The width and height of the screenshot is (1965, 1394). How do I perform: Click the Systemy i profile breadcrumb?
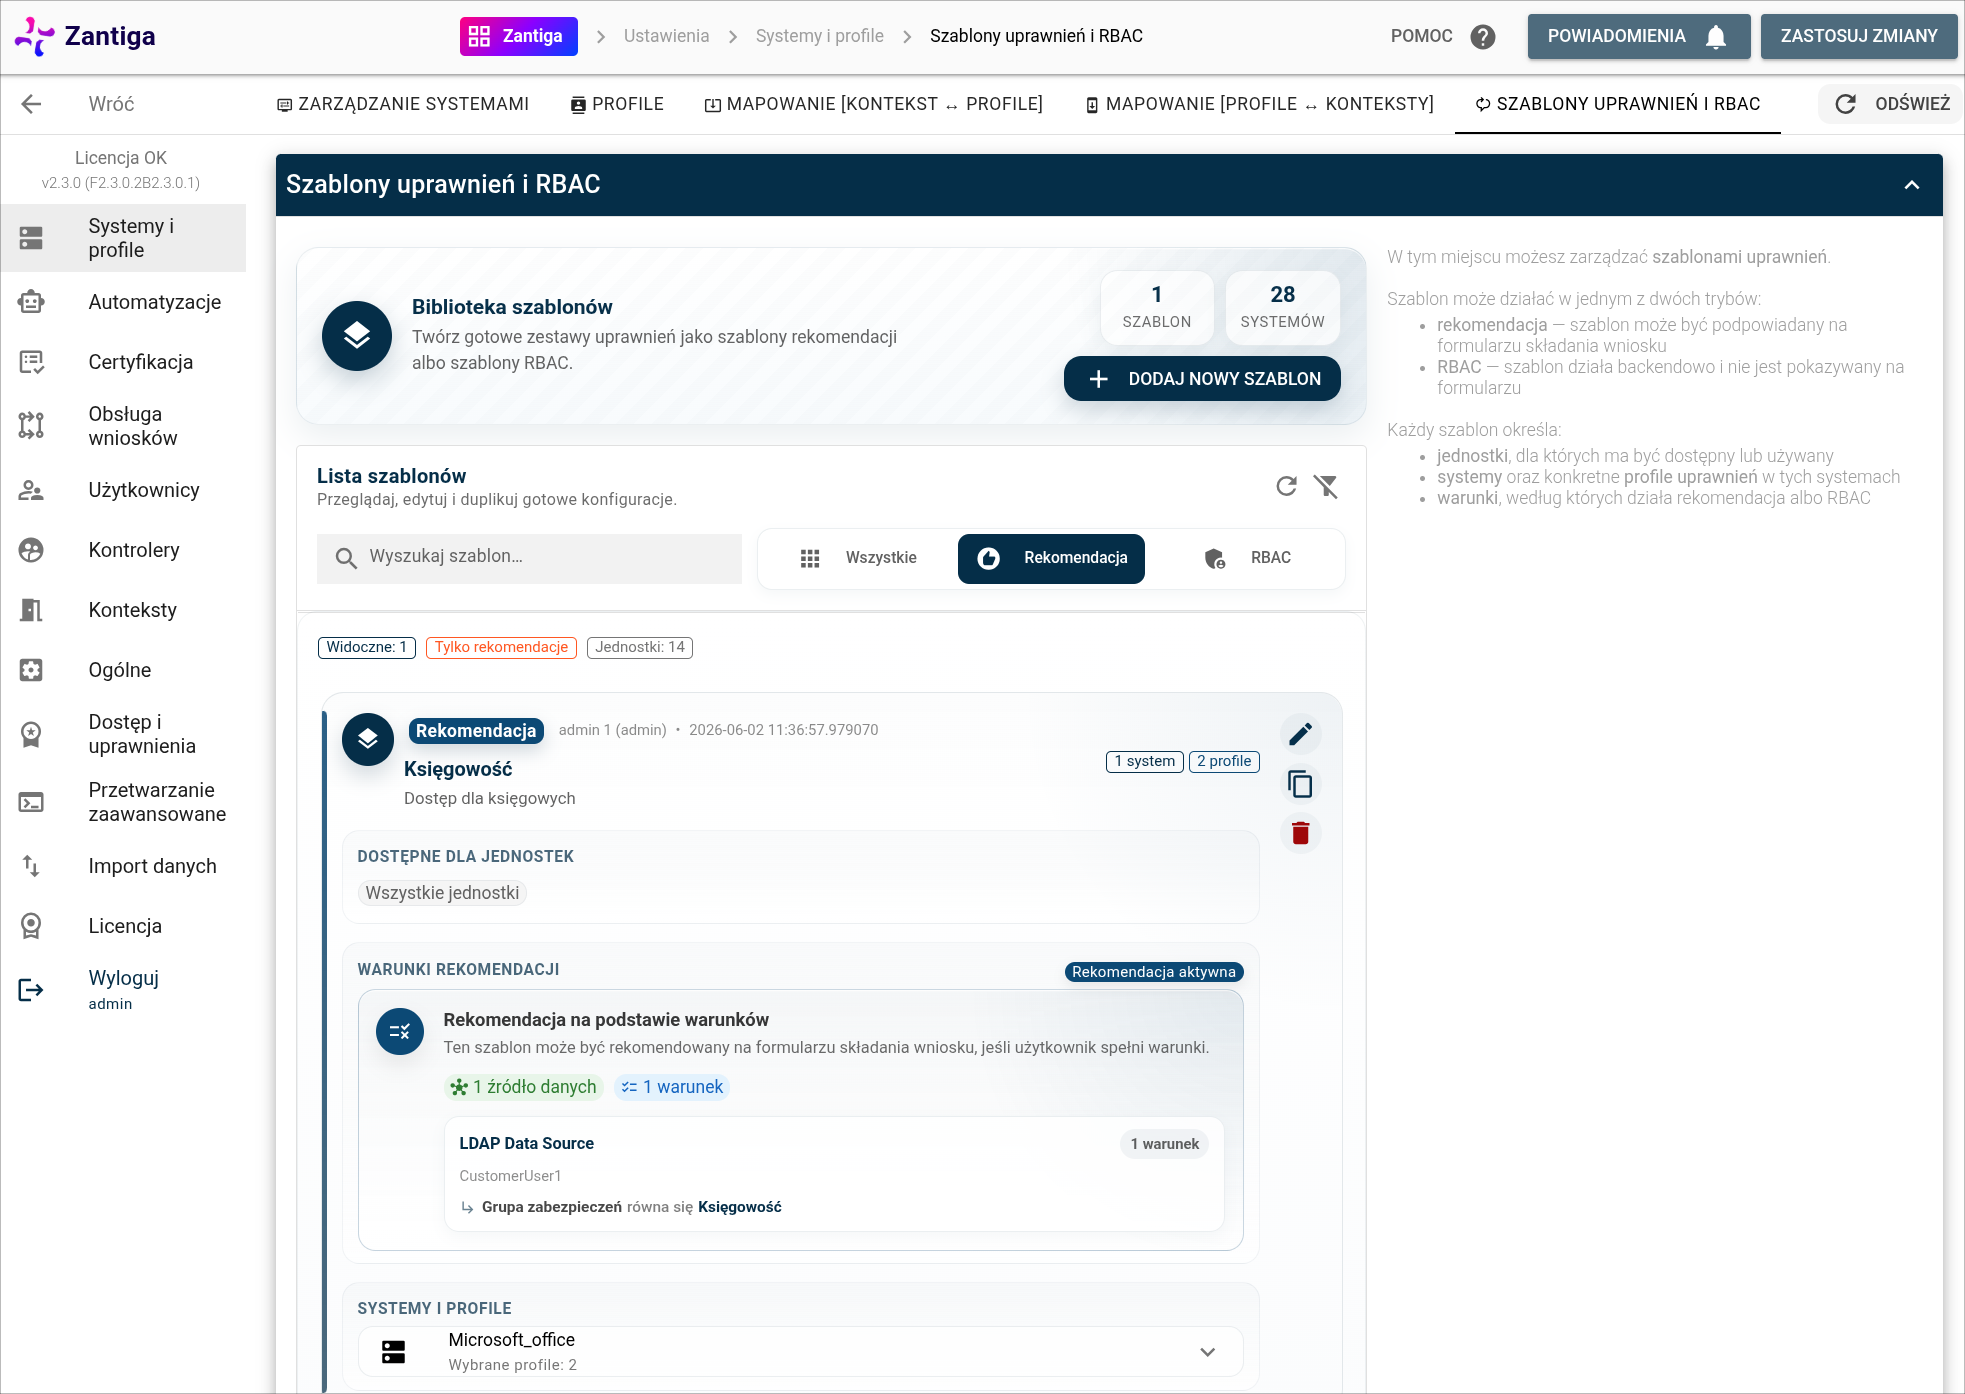pos(819,36)
